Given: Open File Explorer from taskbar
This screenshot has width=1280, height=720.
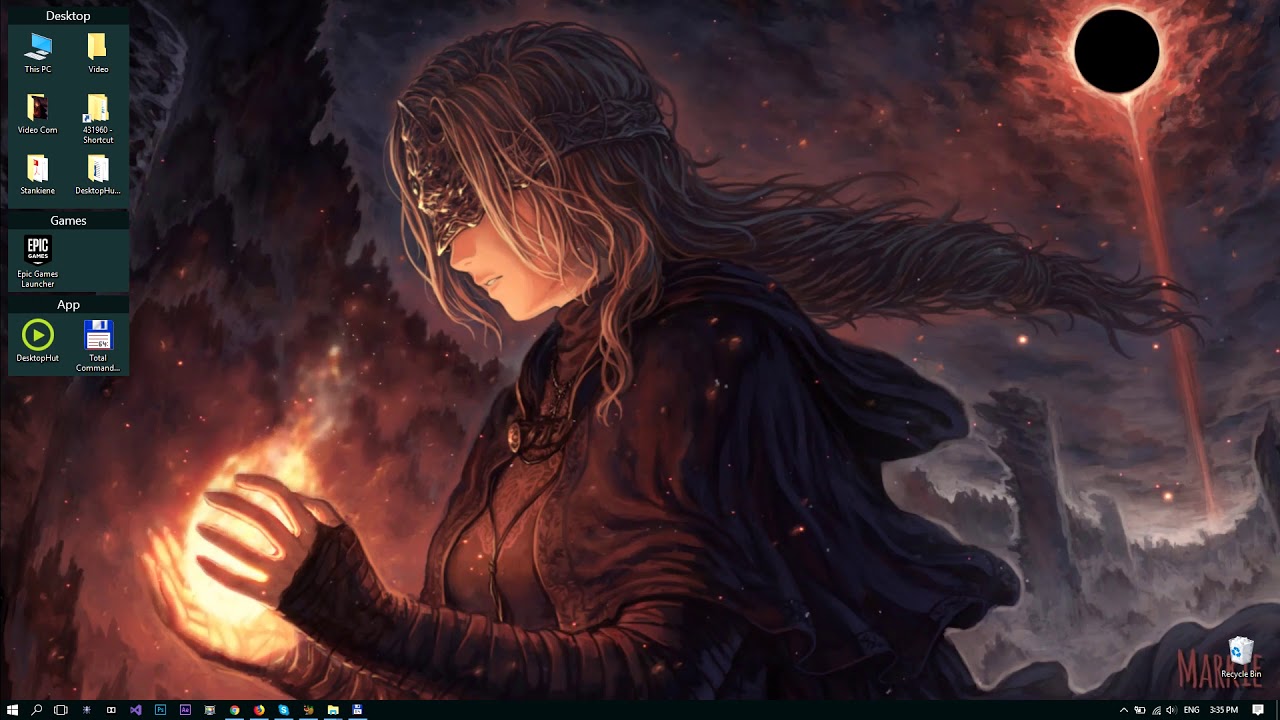Looking at the screenshot, I should point(333,710).
